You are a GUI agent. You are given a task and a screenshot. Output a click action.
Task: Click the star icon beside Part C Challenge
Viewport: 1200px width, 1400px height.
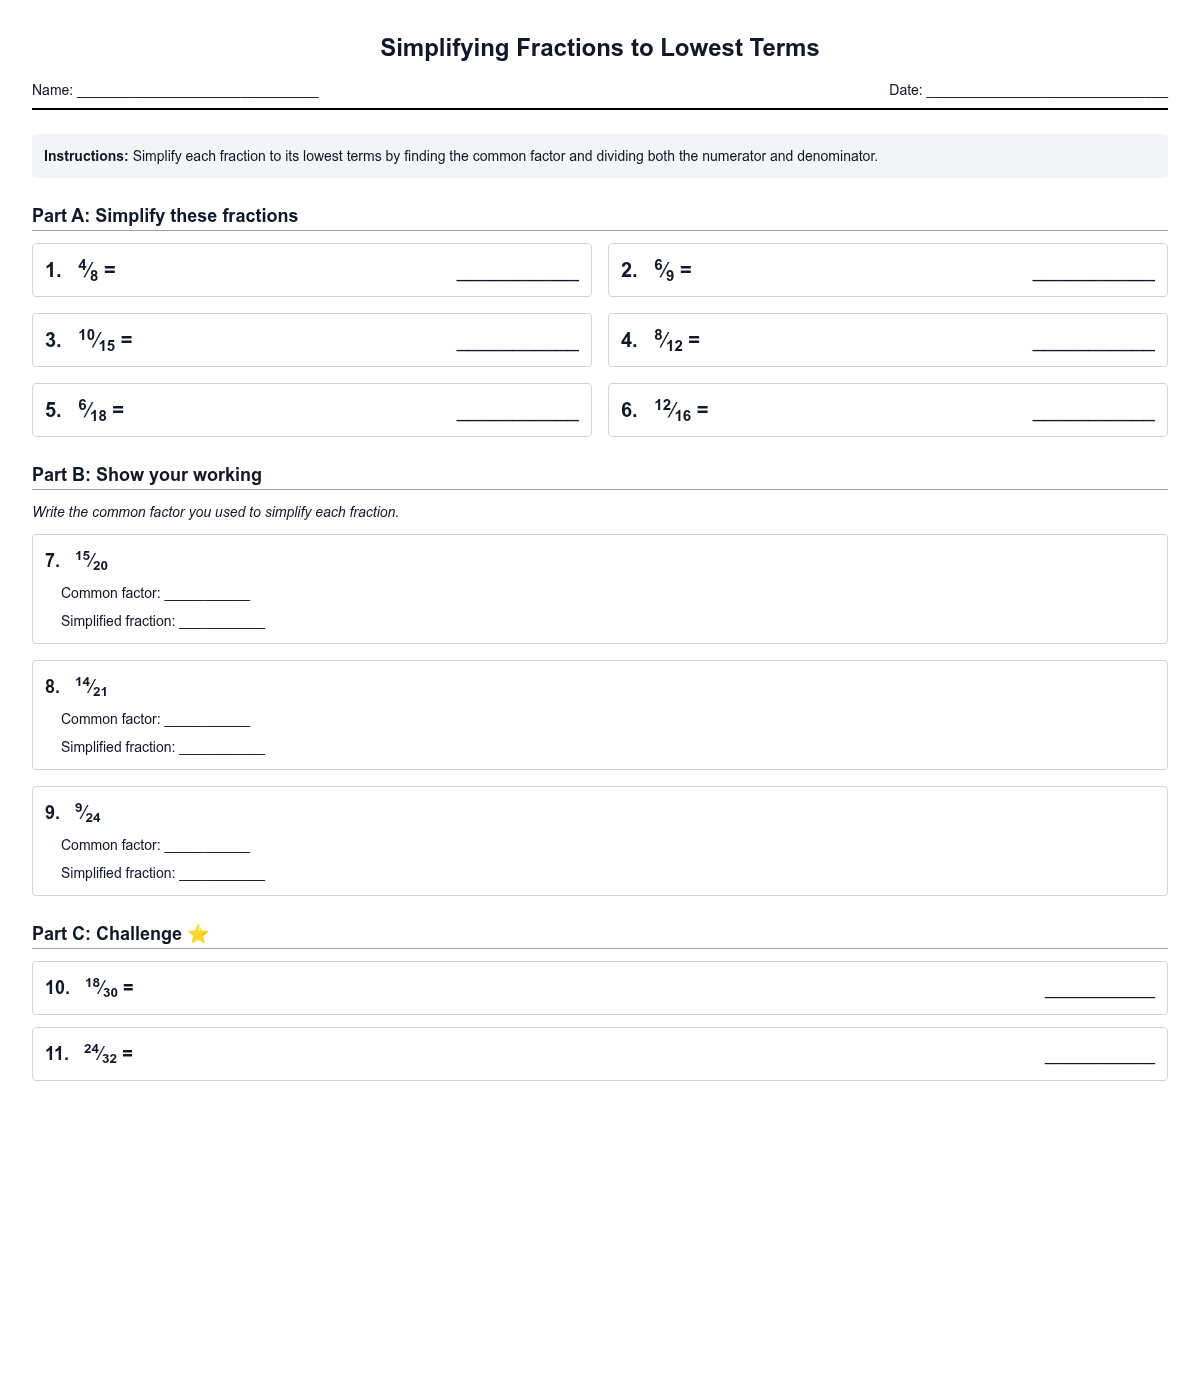point(198,934)
